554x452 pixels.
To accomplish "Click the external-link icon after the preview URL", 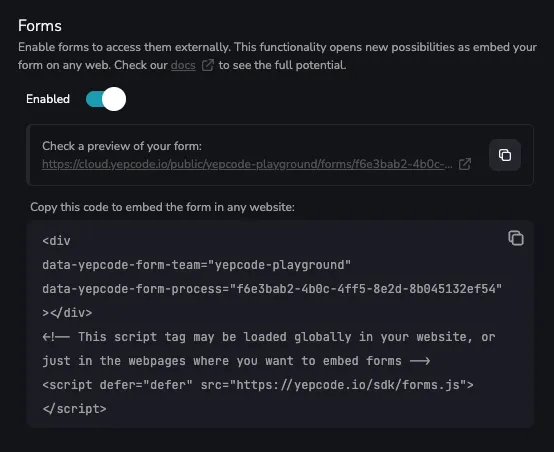I will [x=465, y=164].
